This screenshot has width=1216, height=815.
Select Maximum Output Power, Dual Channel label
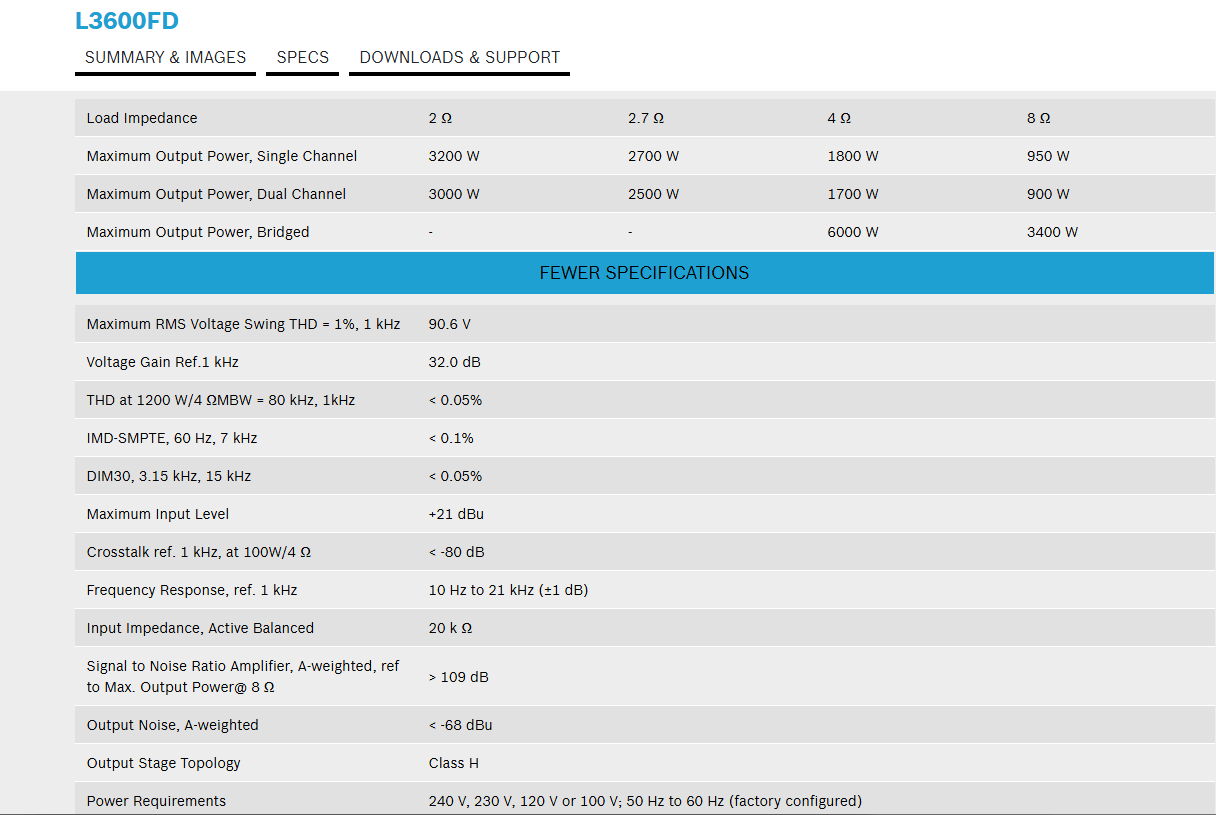click(216, 194)
